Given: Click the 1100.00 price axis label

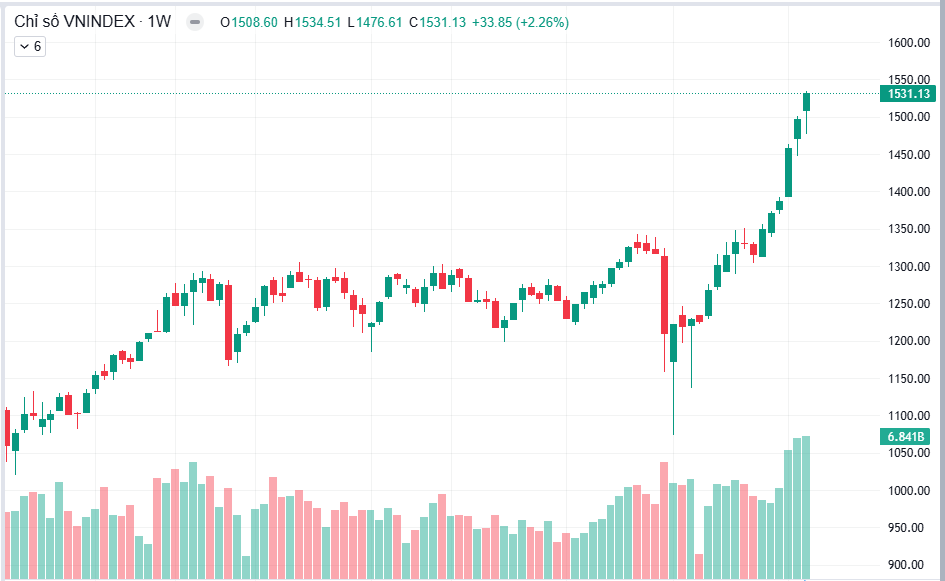Looking at the screenshot, I should (909, 415).
